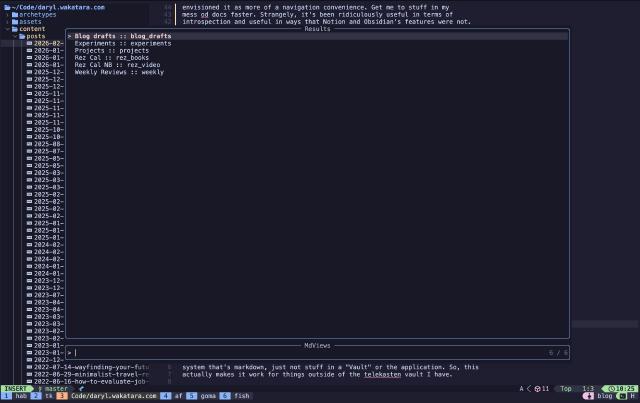Click the small icon right of master in statusline
This screenshot has height=403, width=640.
coord(81,389)
